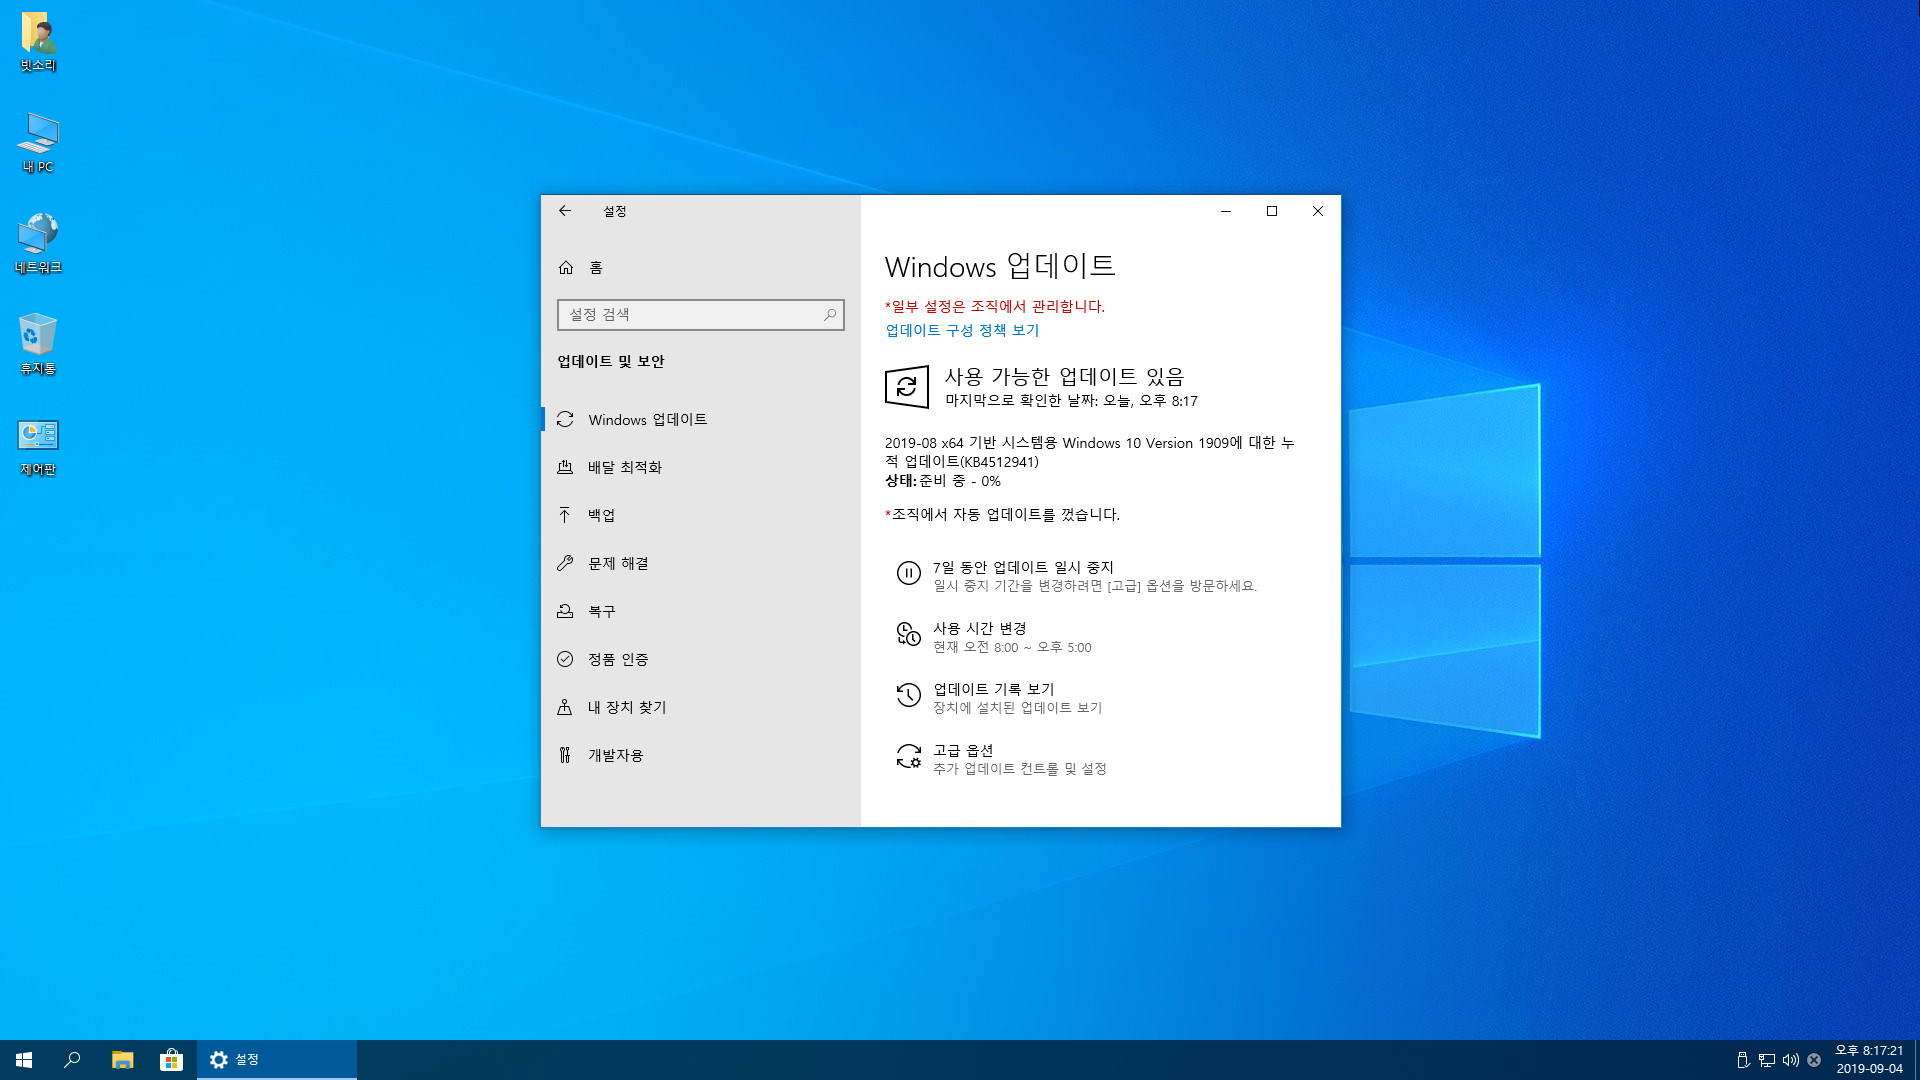
Task: Click the magnifier icon in 설정 검색 box
Action: tap(830, 315)
